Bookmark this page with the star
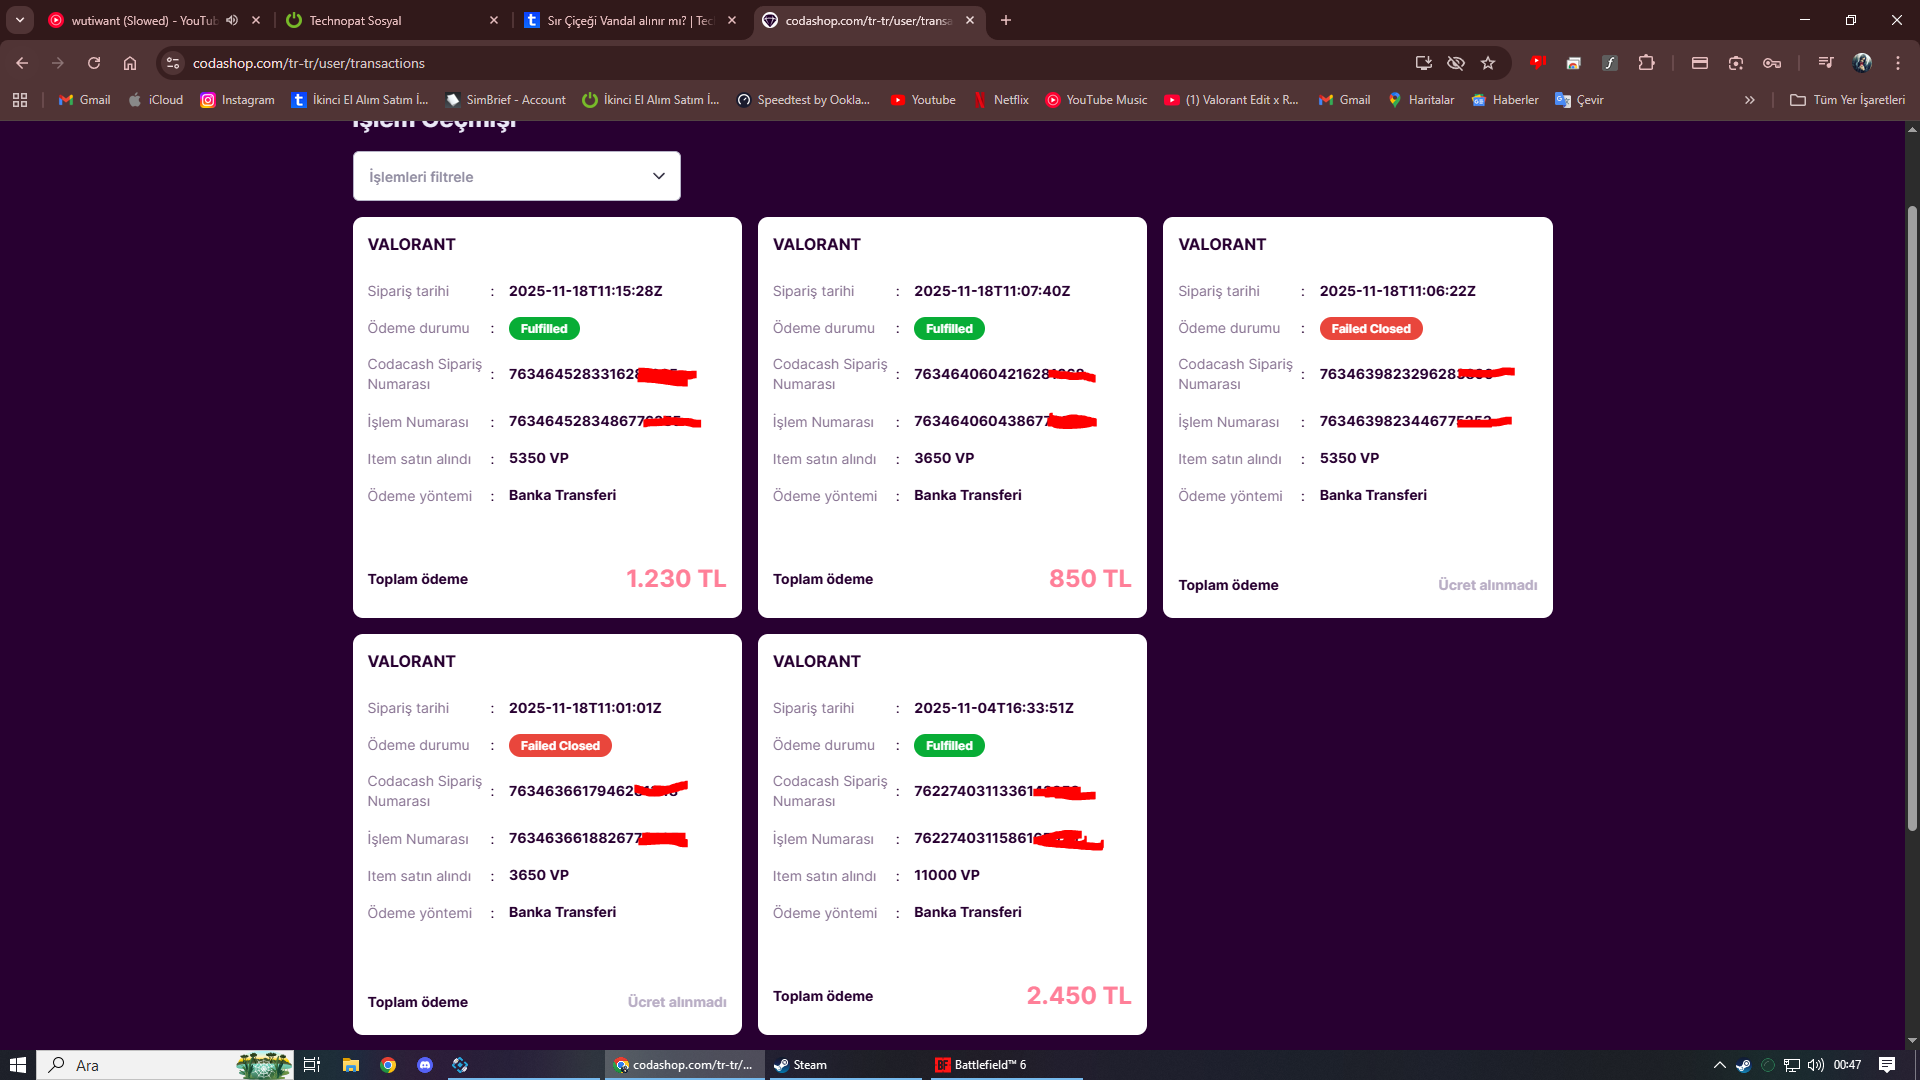Screen dimensions: 1920x1080 point(1488,63)
